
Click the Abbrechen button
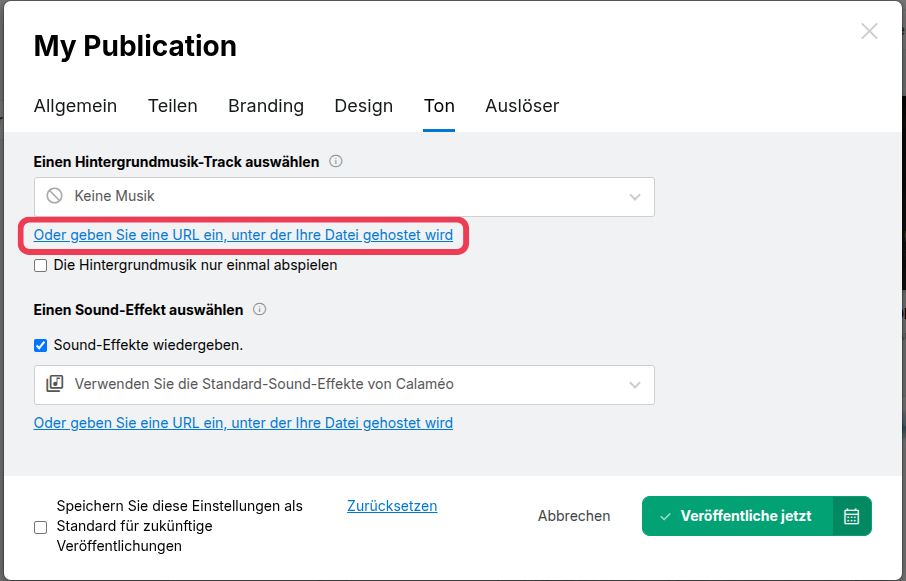click(x=574, y=516)
